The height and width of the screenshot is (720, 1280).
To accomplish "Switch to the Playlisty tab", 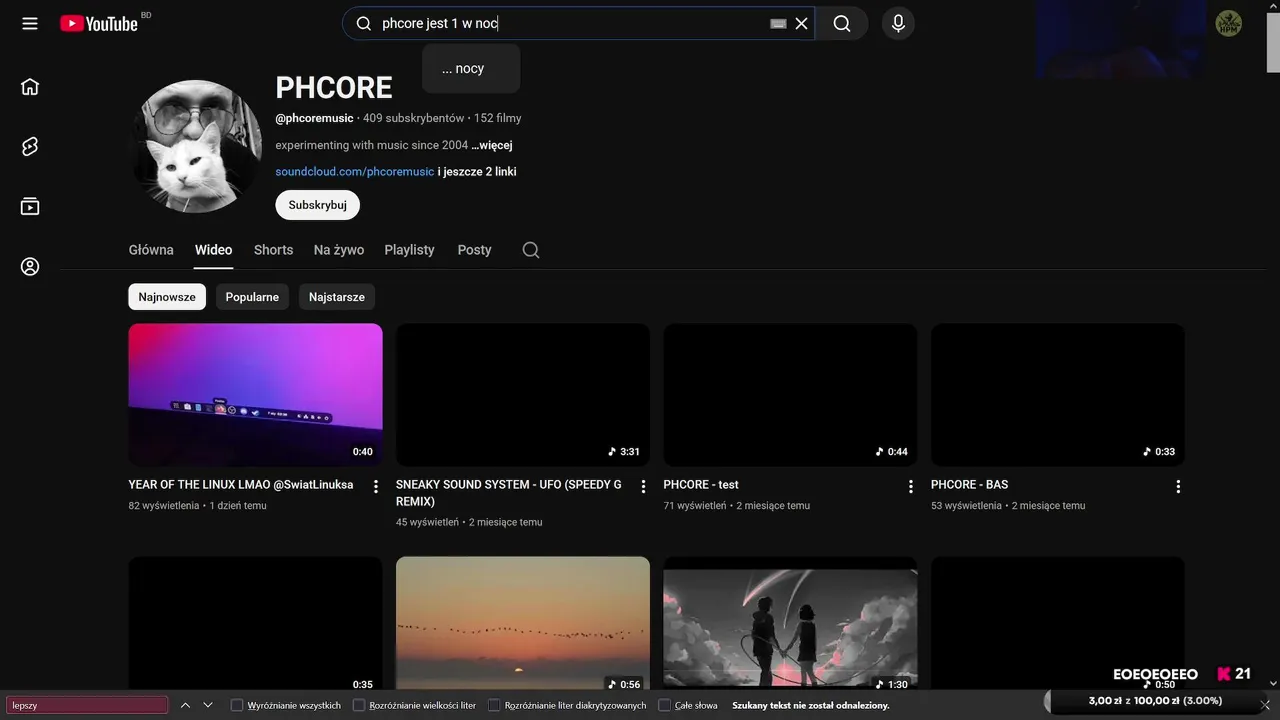I will point(409,250).
